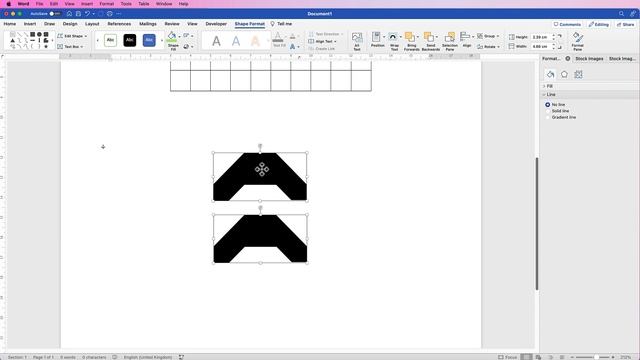The height and width of the screenshot is (360, 640).
Task: Select Layout & Properties icon in pane
Action: tap(578, 74)
